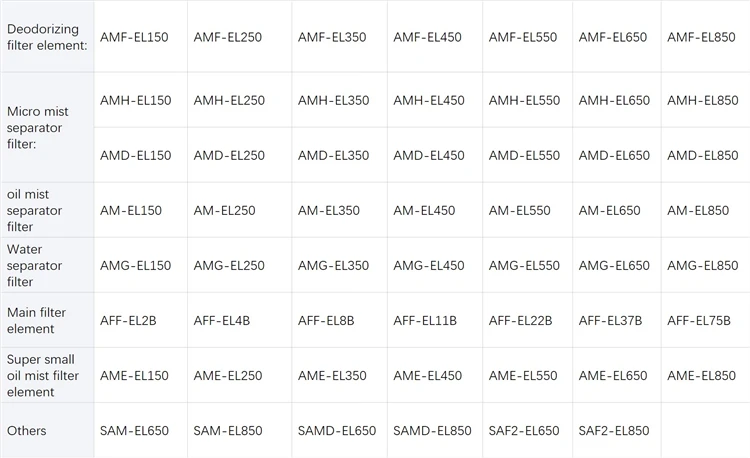Click the Super small oil mist label

[43, 375]
